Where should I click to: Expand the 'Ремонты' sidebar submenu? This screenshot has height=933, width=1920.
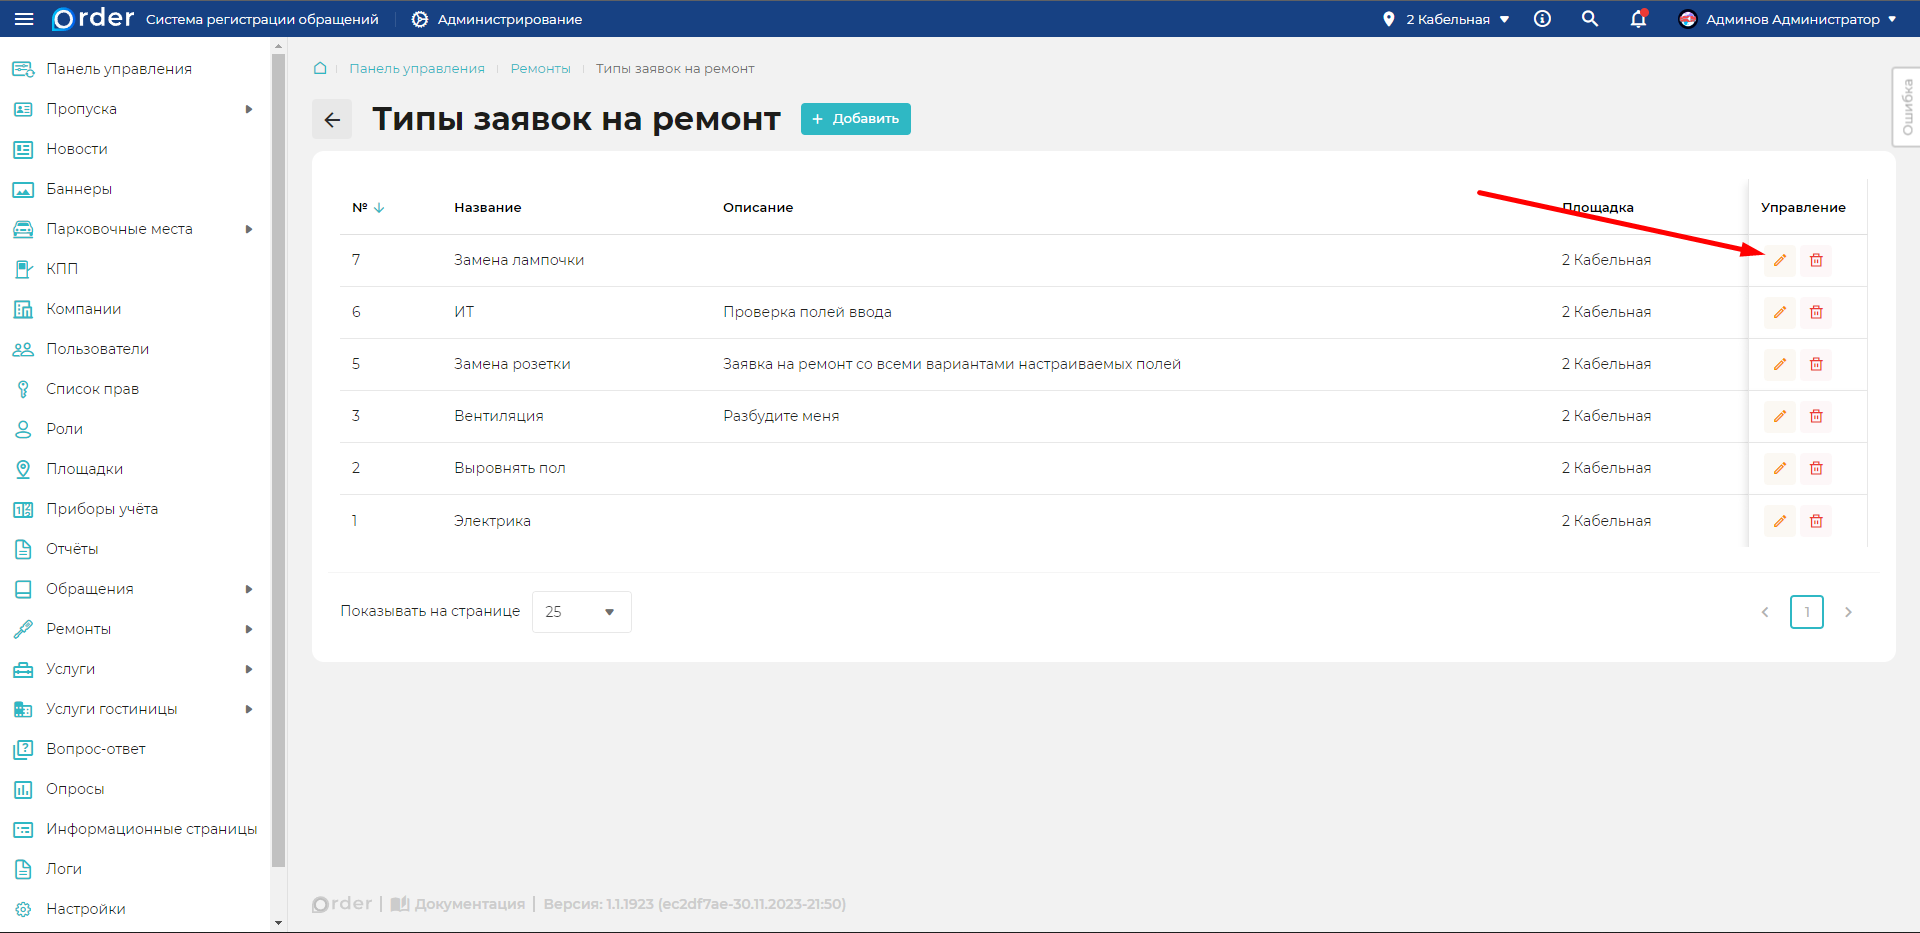point(249,629)
